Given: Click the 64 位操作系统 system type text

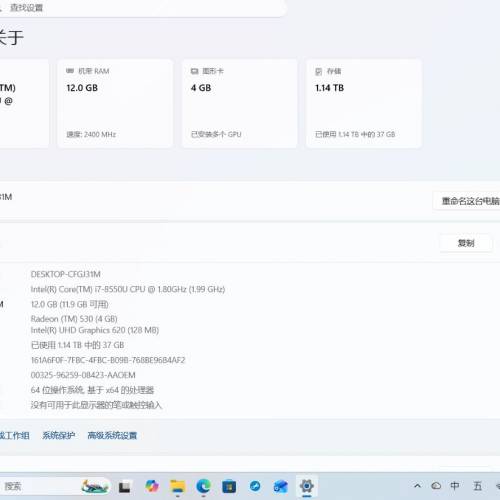Looking at the screenshot, I should coord(92,390).
